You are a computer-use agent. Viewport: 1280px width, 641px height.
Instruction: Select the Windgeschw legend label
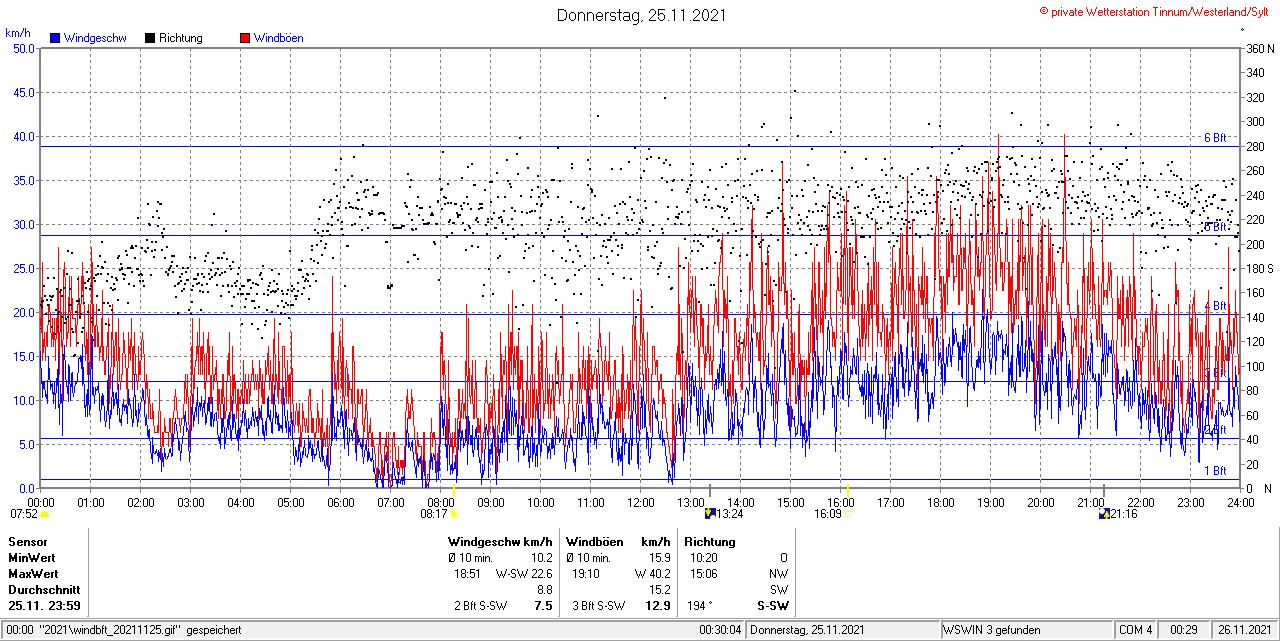point(94,38)
